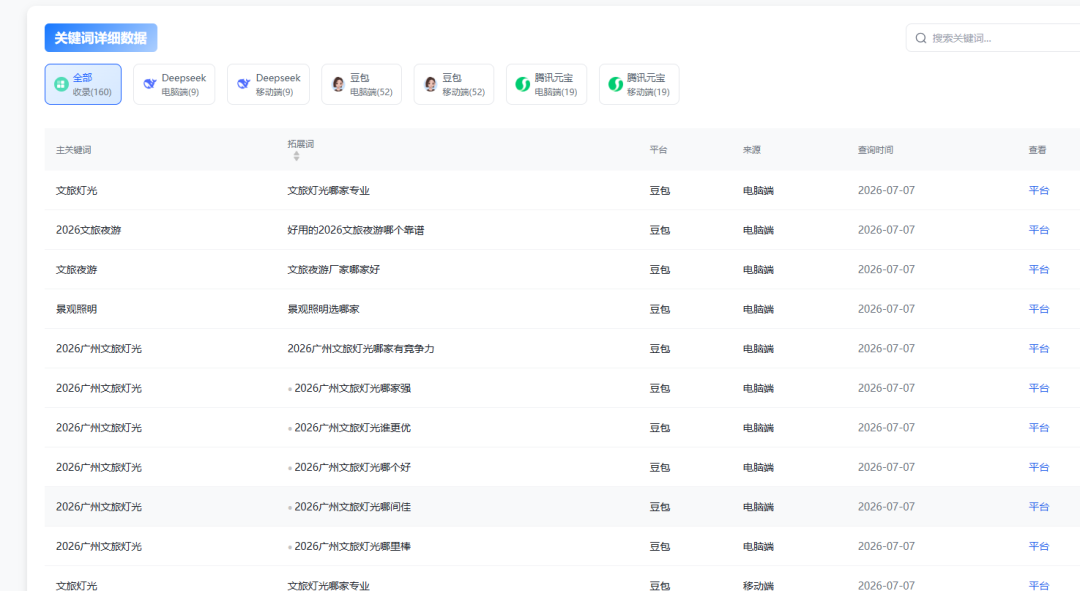
Task: Select main keyword cell 2026文旅夜游
Action: coord(88,230)
